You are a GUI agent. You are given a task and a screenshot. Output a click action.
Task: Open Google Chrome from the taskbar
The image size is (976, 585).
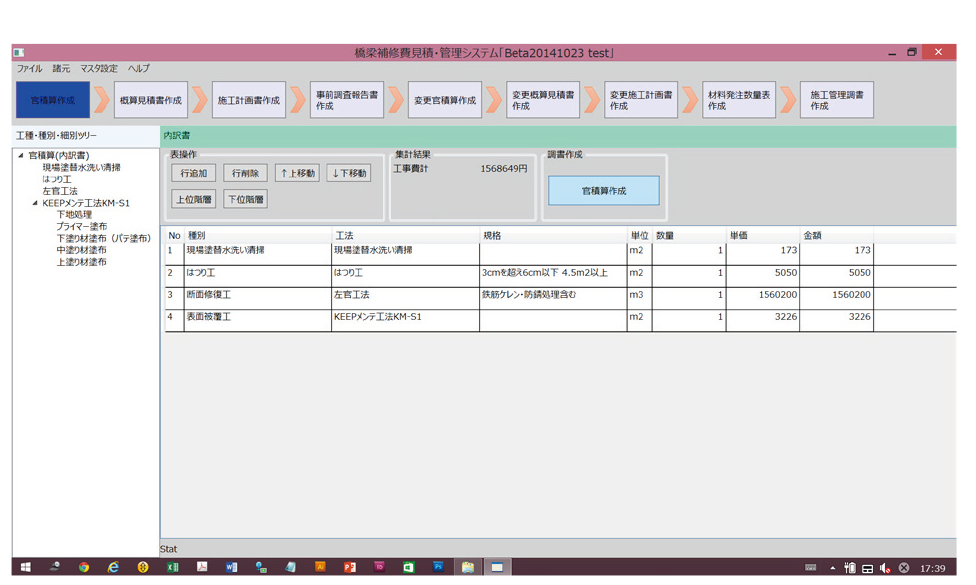click(x=84, y=567)
